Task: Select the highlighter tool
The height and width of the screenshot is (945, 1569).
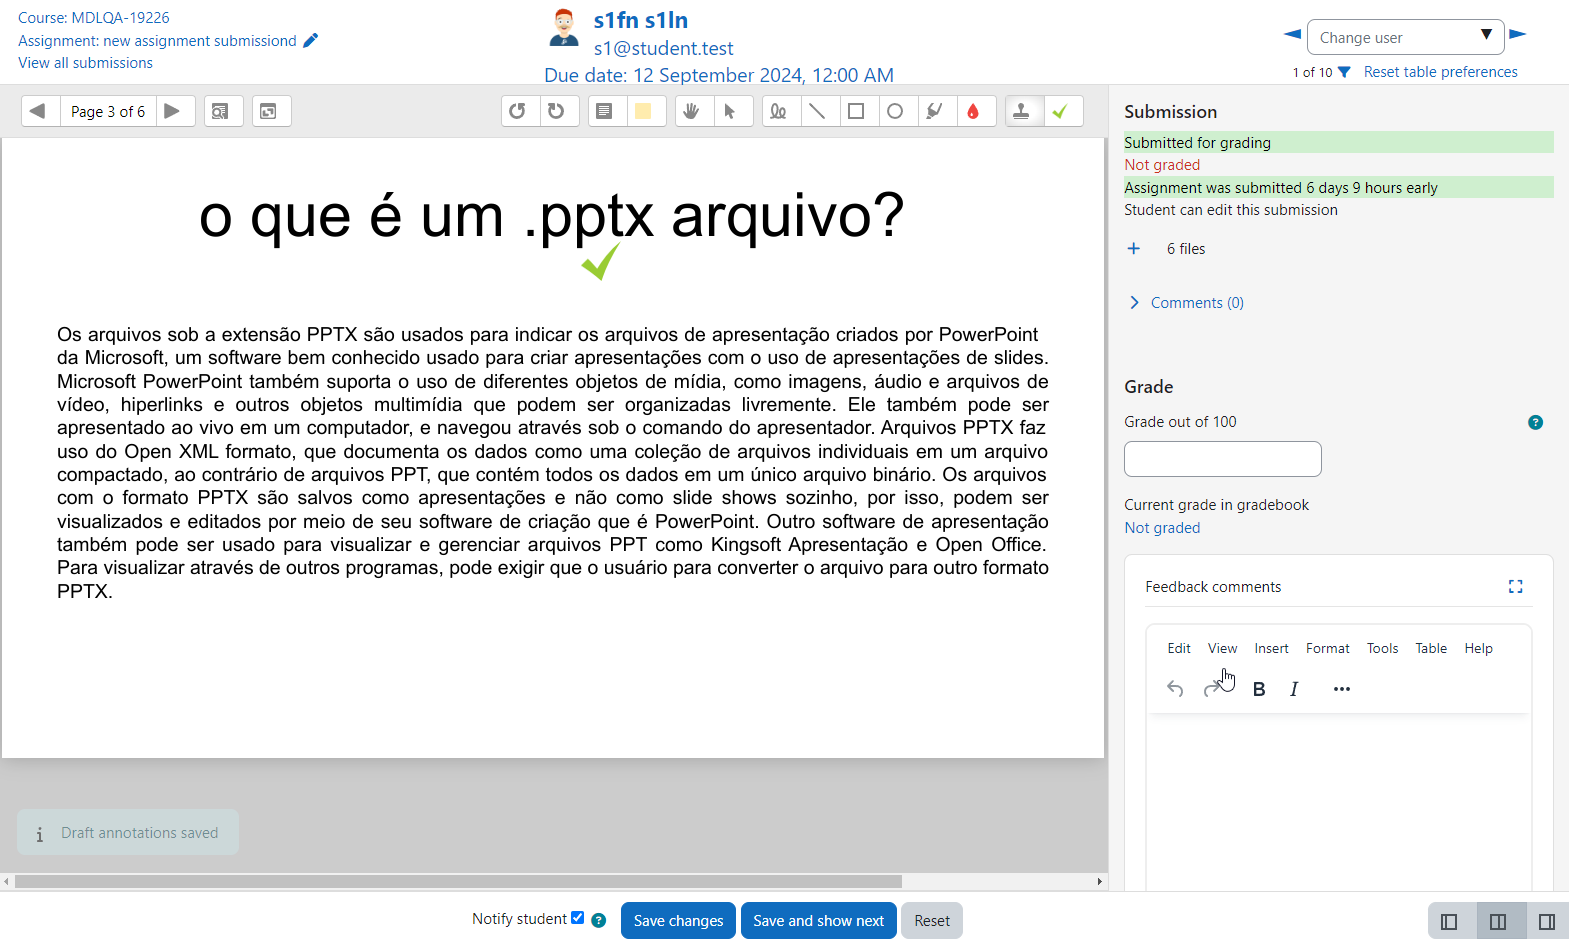Action: [935, 111]
